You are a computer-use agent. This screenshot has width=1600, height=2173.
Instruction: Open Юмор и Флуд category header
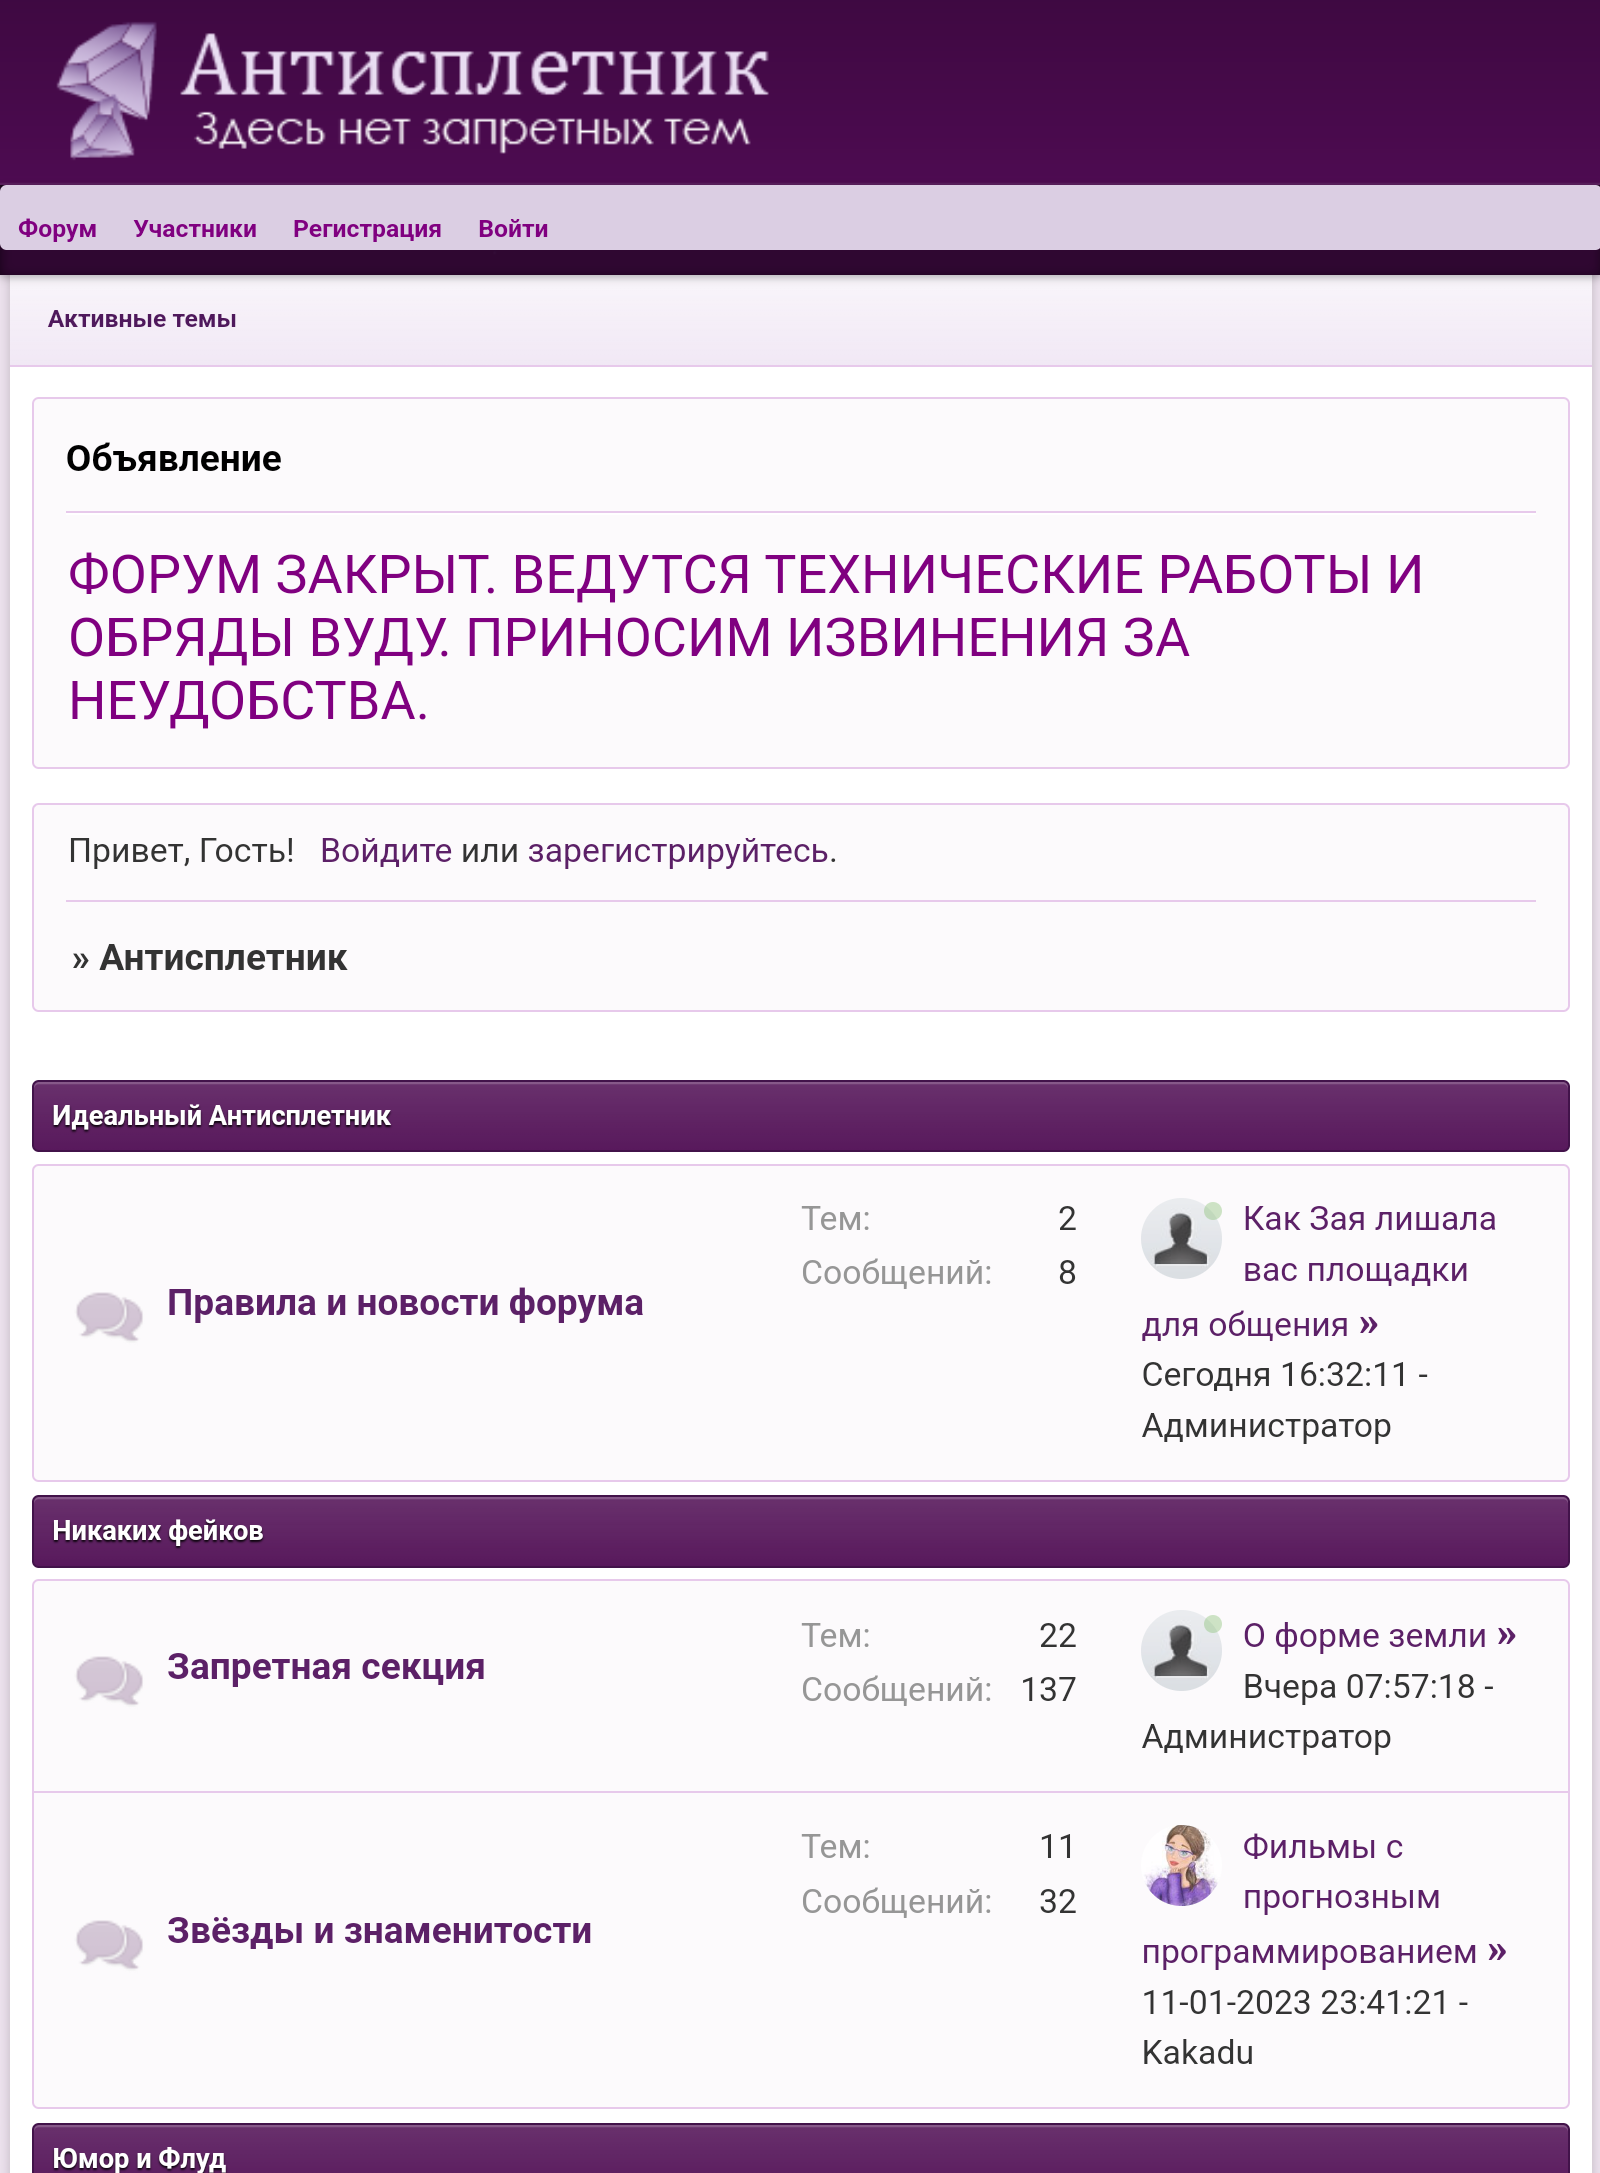click(800, 2150)
